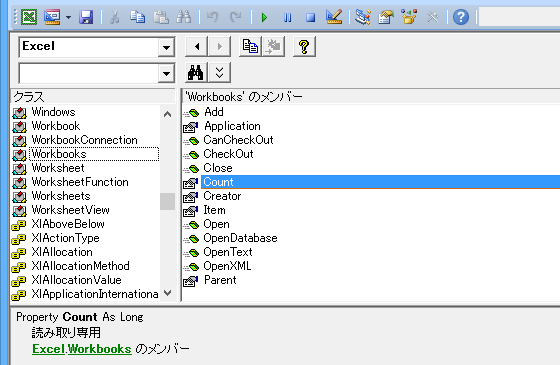Click into the search text field

(x=89, y=74)
